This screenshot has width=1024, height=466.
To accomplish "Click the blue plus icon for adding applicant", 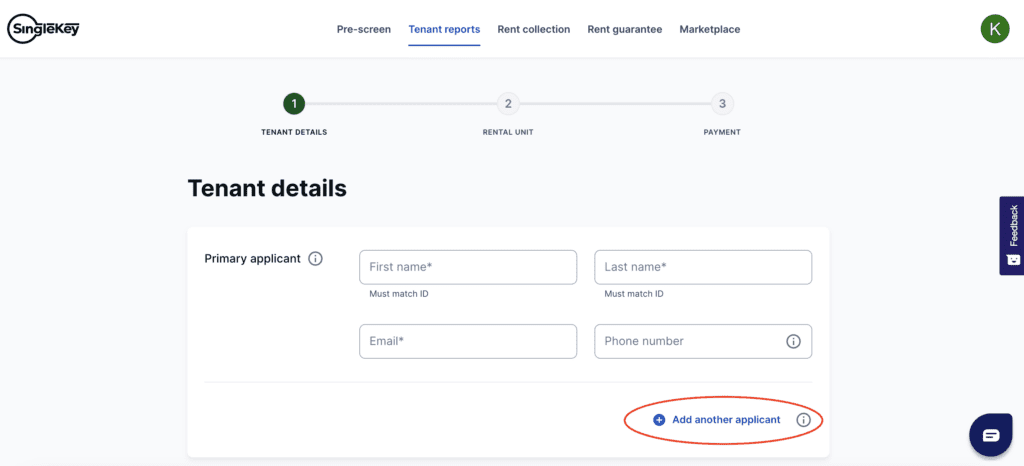I will (659, 420).
